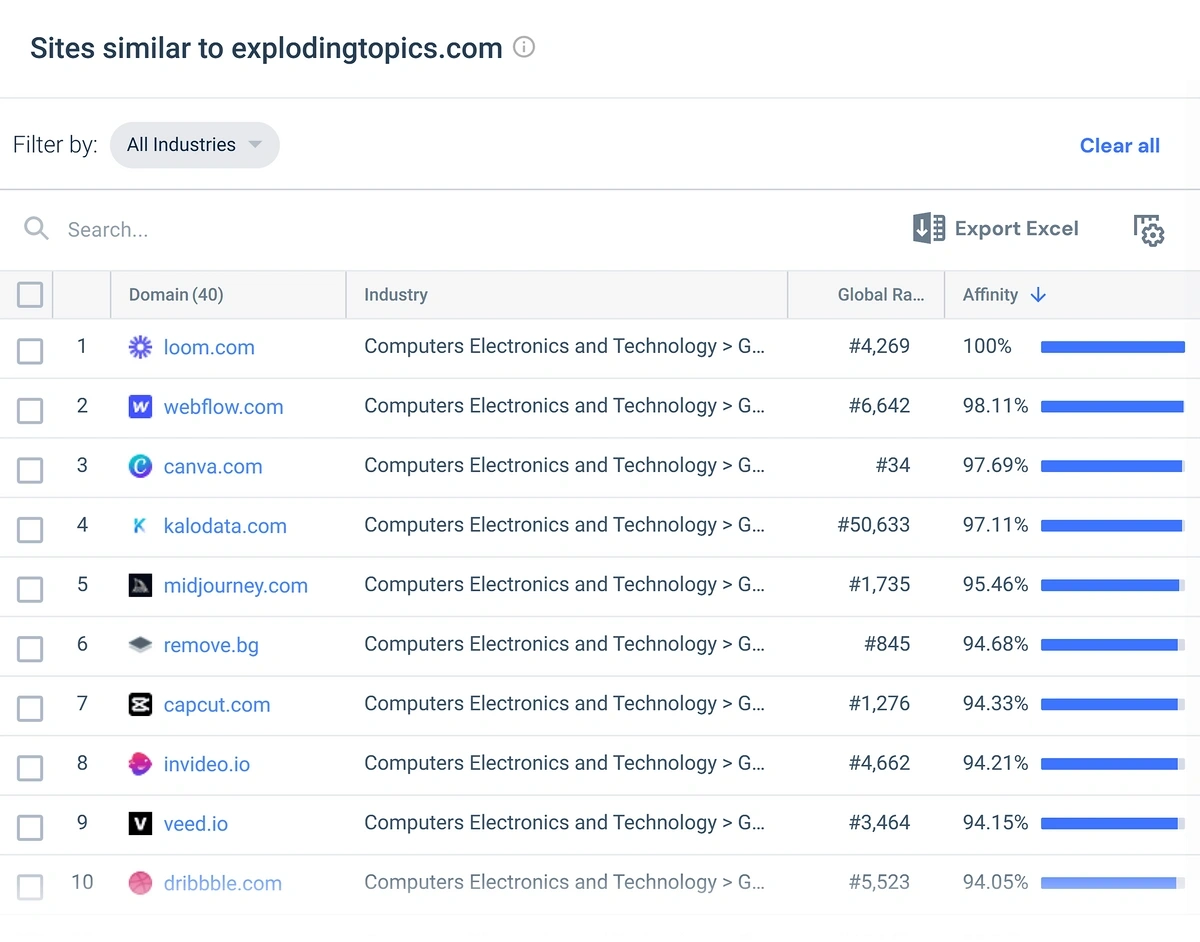Export the table with Export Excel

click(995, 228)
